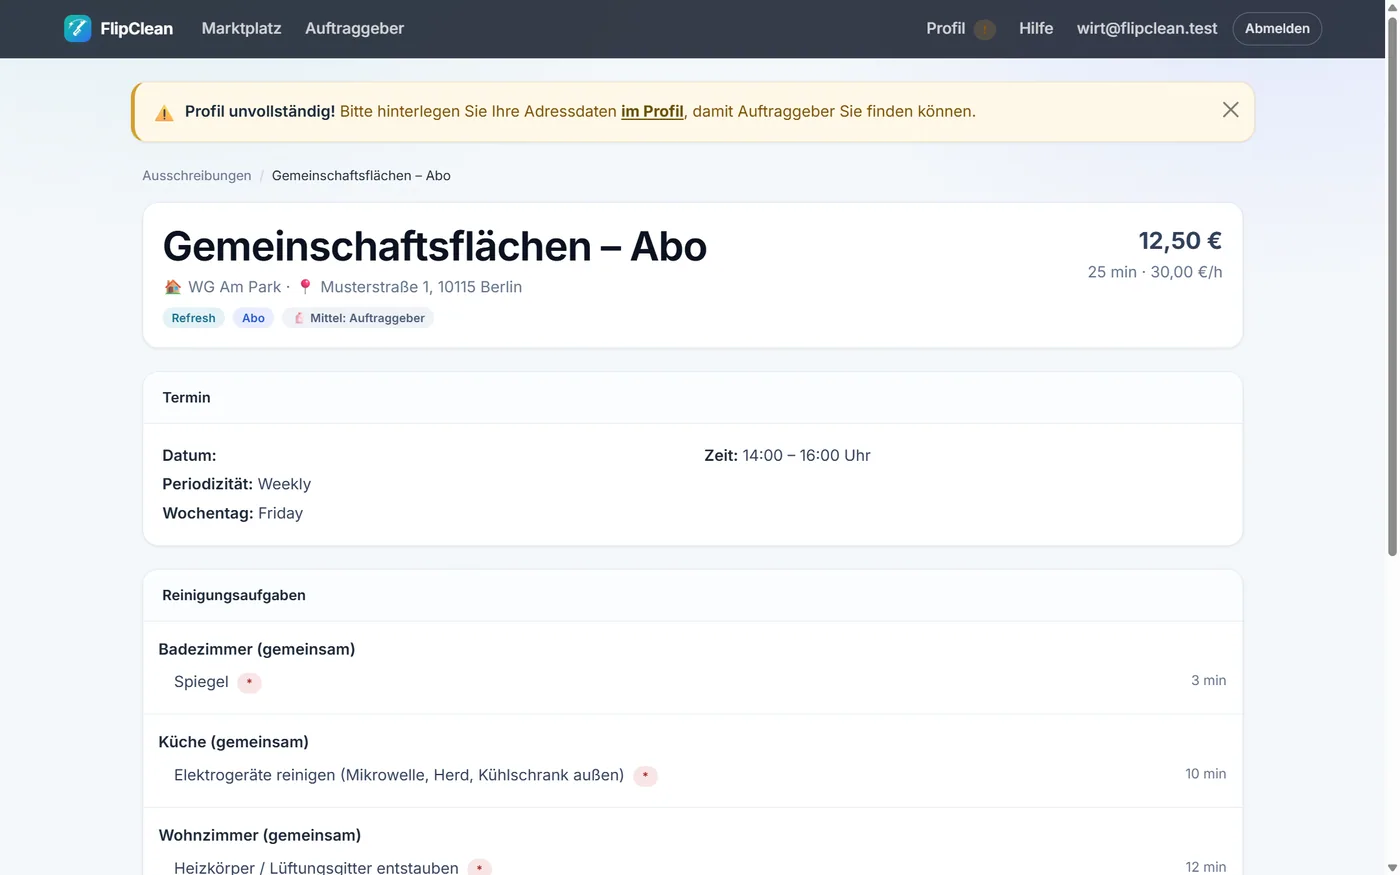Click the Refresh tag
Image resolution: width=1400 pixels, height=875 pixels.
point(193,318)
